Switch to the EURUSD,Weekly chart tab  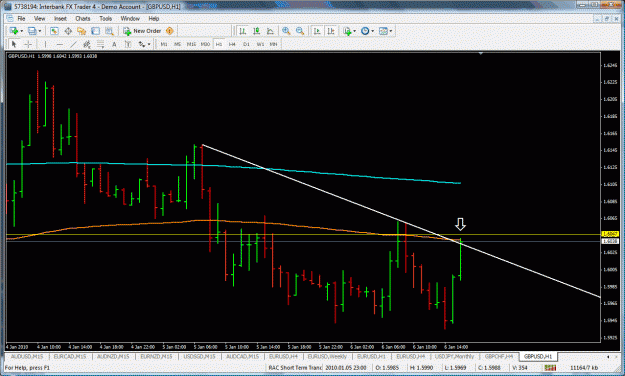[327, 356]
